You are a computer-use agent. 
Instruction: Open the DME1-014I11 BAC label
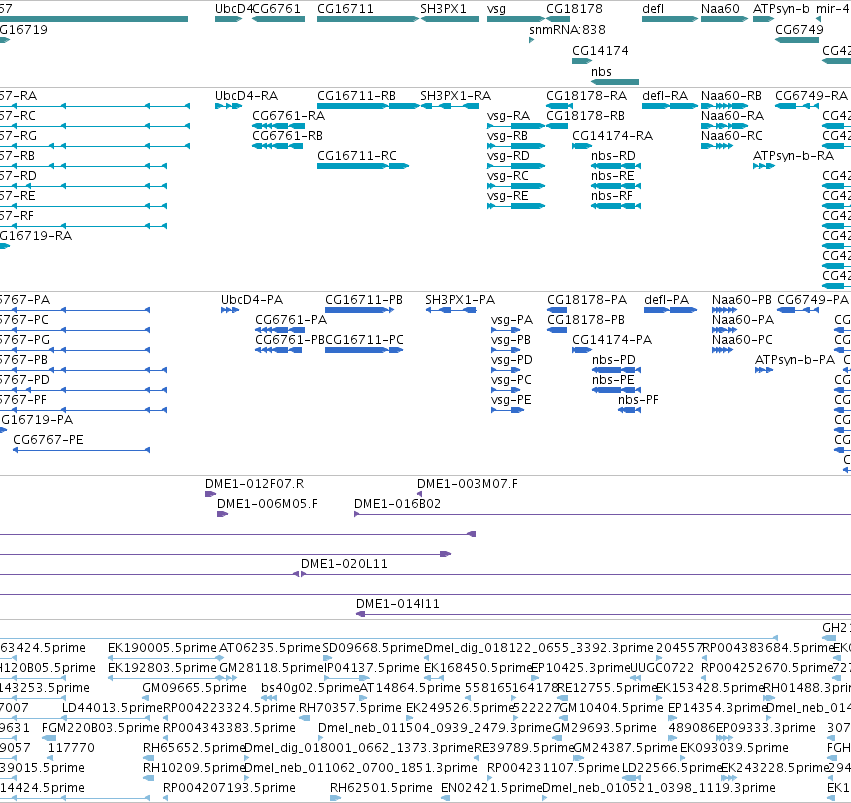[x=398, y=604]
